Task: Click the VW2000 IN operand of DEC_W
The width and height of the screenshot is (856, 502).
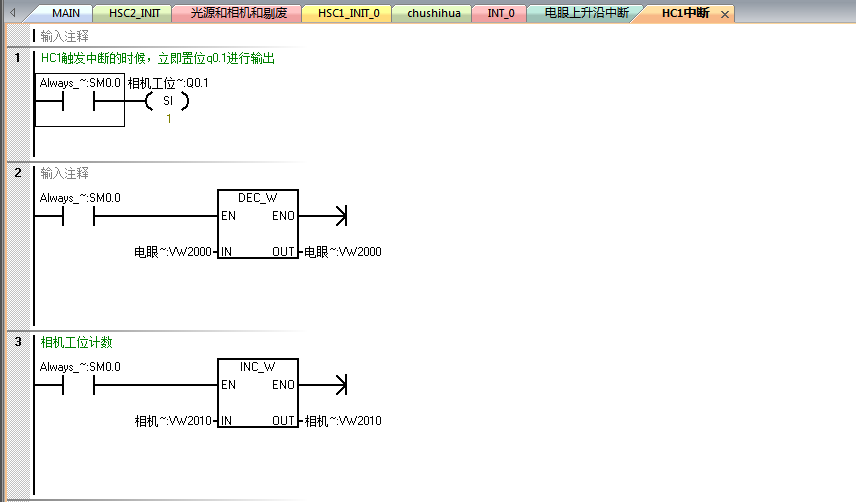Action: [x=174, y=252]
